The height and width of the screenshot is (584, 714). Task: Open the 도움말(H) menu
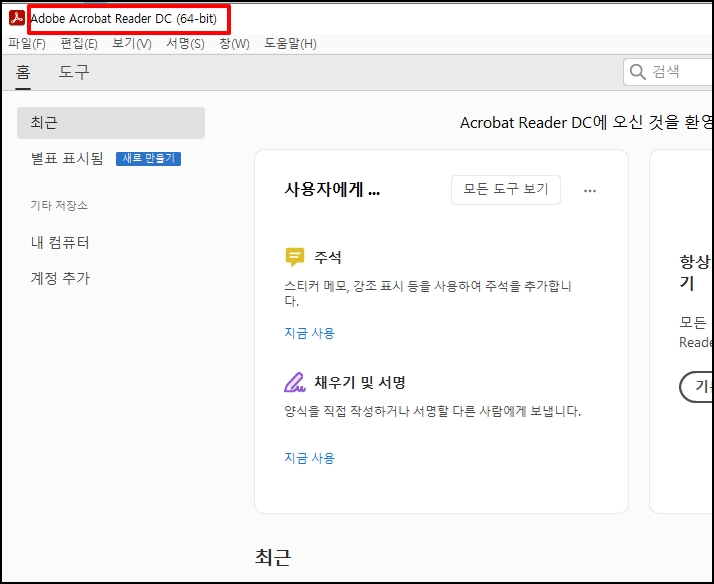click(290, 44)
